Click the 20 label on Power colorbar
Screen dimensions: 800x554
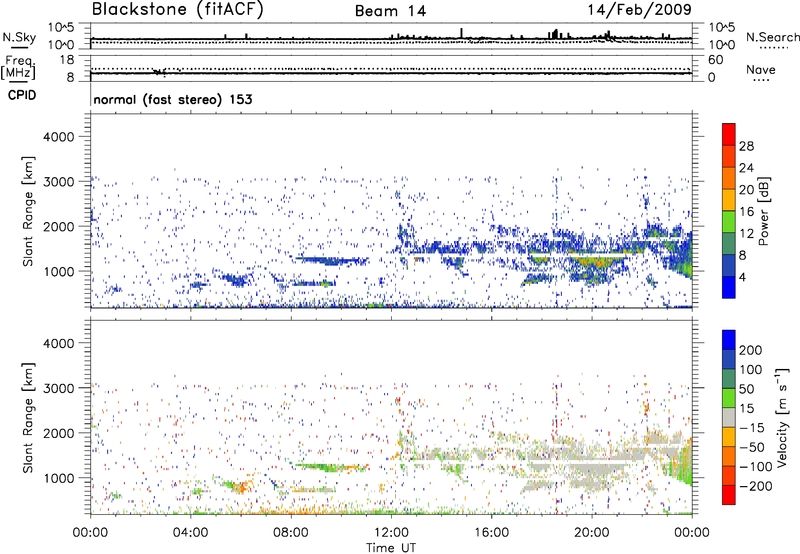point(746,190)
